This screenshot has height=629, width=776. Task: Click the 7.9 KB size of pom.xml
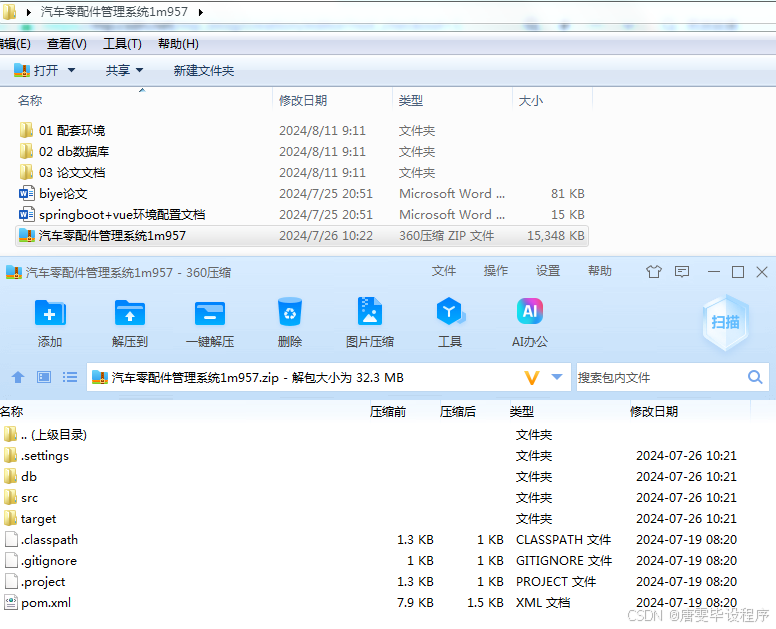point(415,603)
